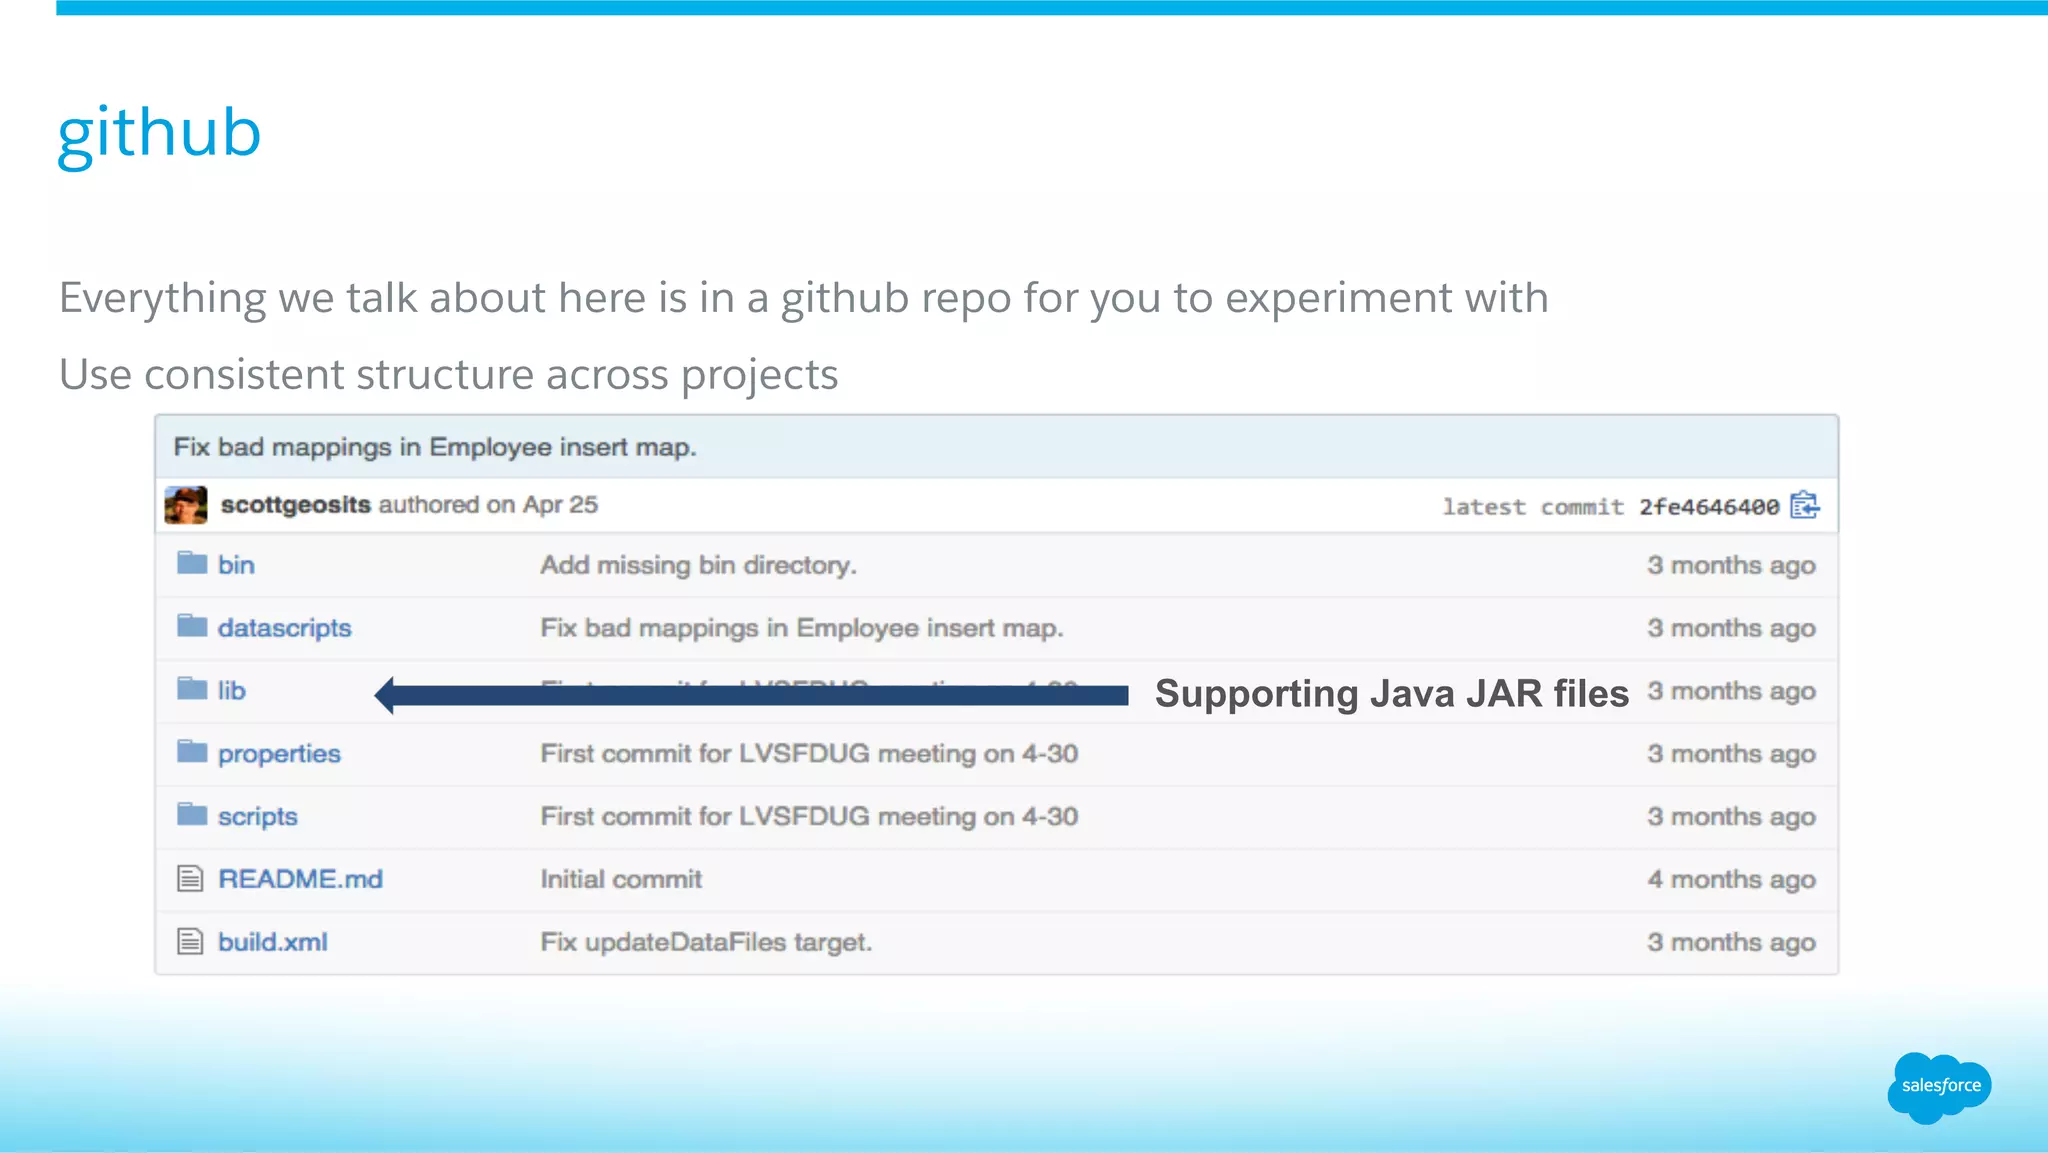Screen dimensions: 2048x1153
Task: Click scottgeosits avatar thumbnail
Action: click(186, 505)
